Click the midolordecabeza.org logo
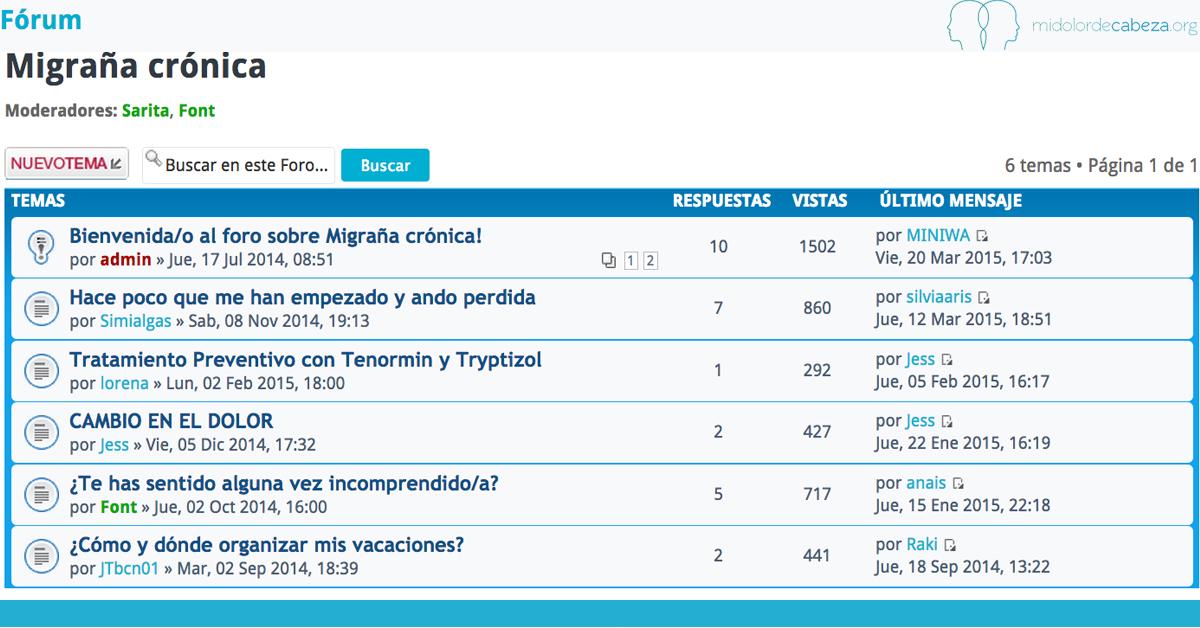 (1071, 24)
